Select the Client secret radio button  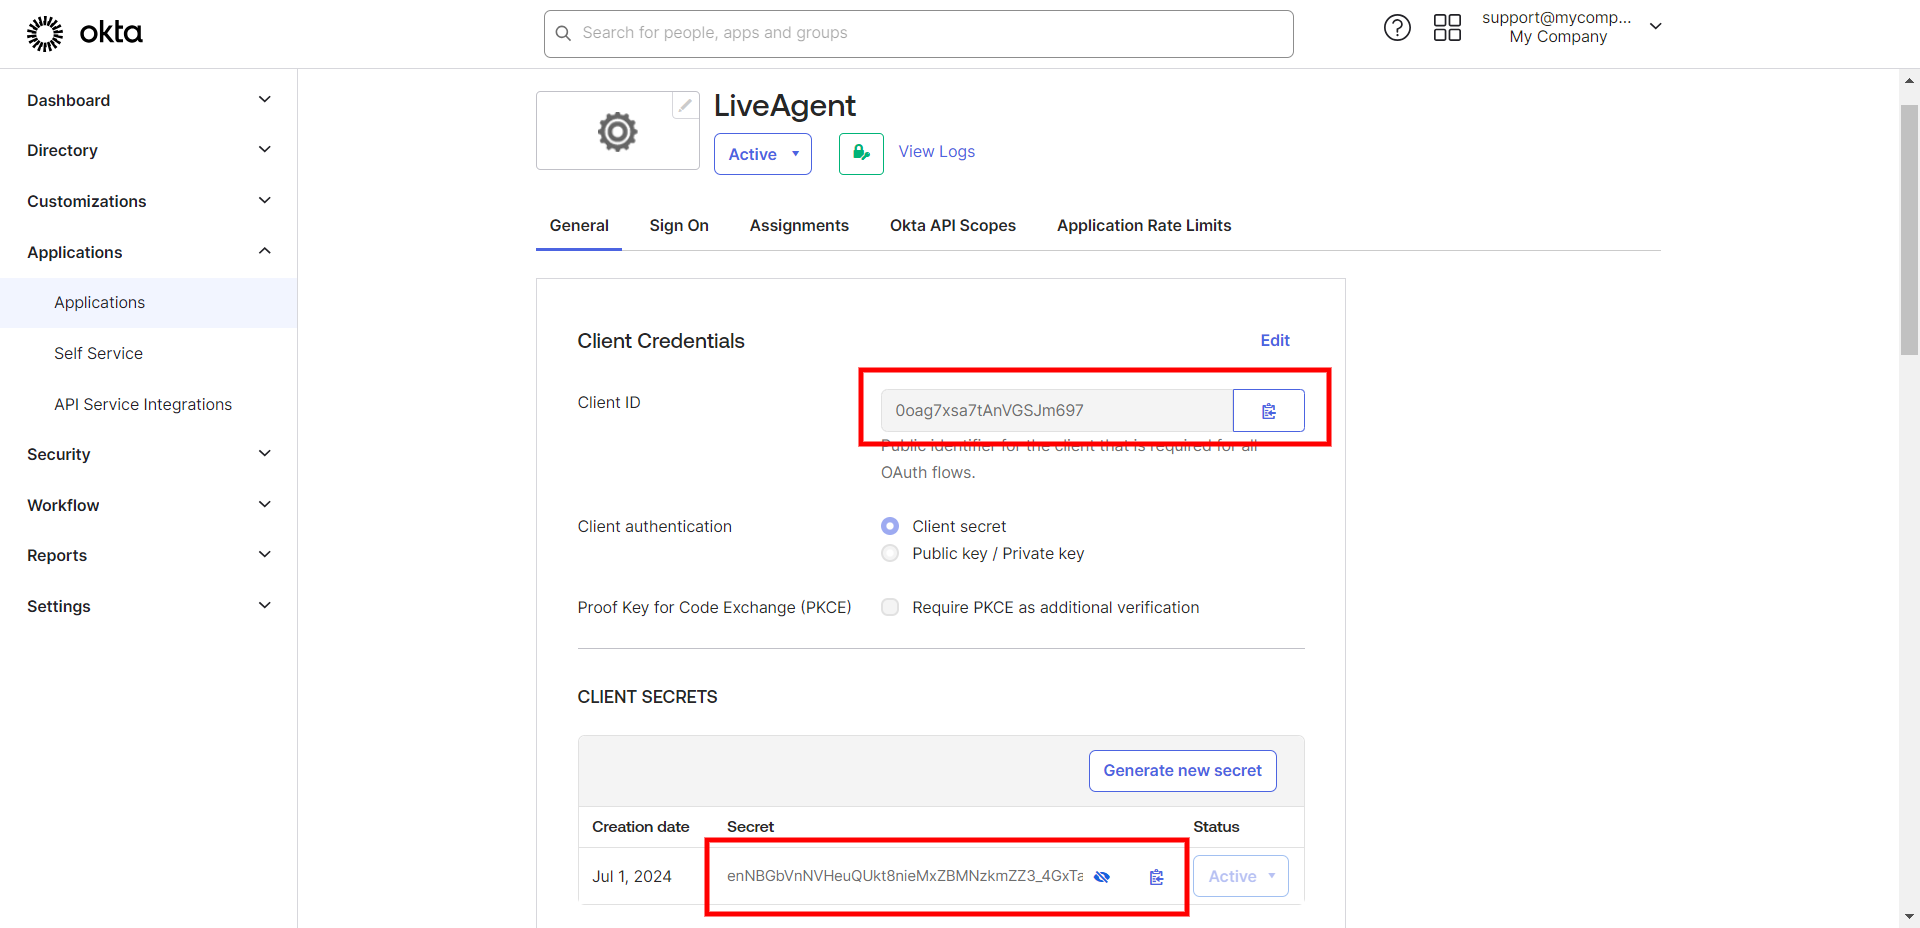[x=890, y=526]
